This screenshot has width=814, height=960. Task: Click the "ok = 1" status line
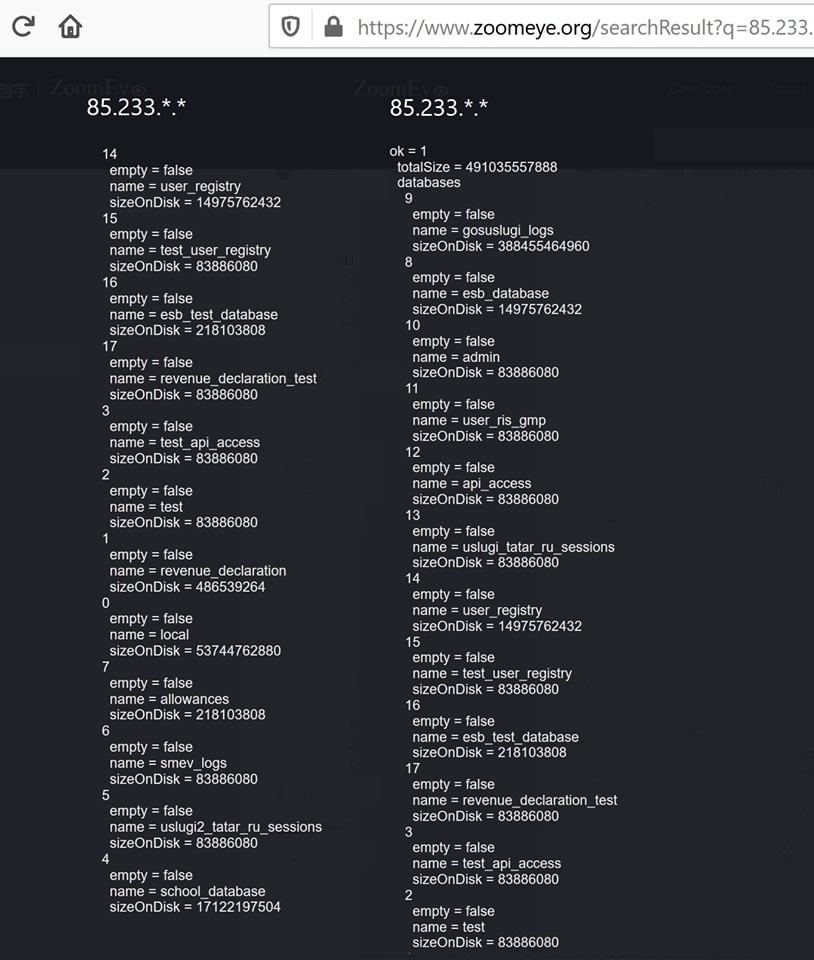[408, 151]
